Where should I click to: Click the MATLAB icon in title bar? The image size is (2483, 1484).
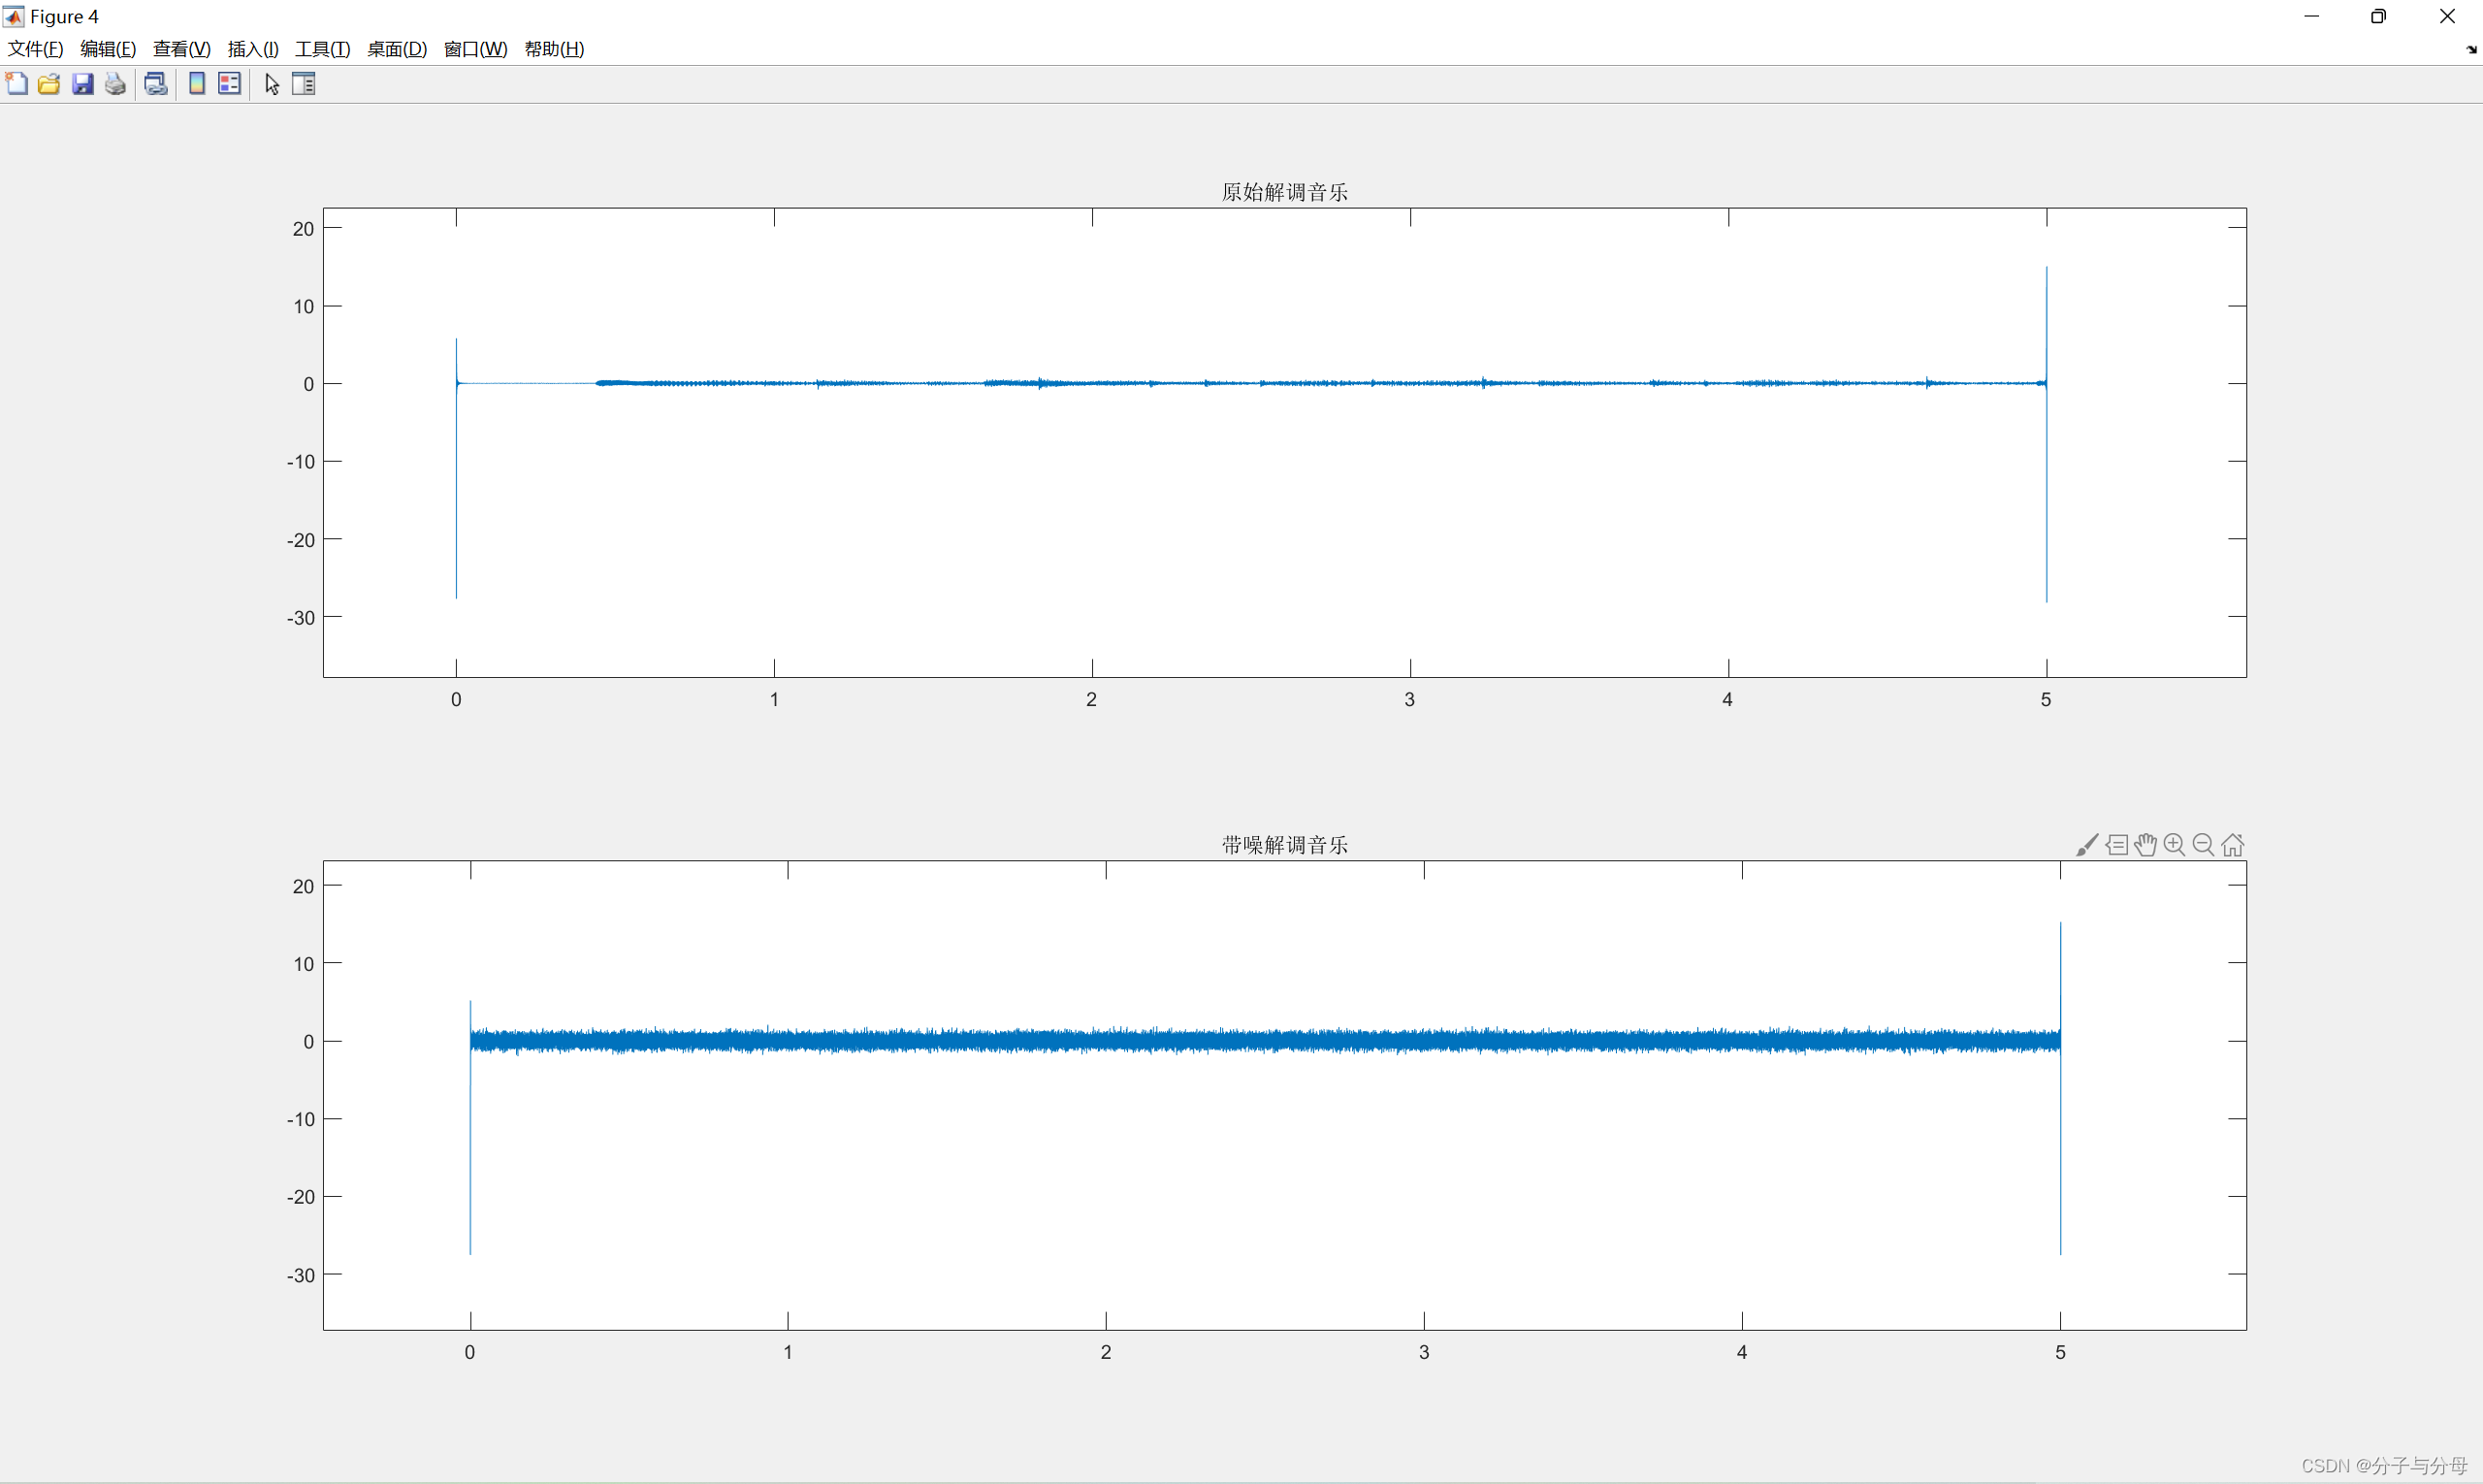pos(14,16)
